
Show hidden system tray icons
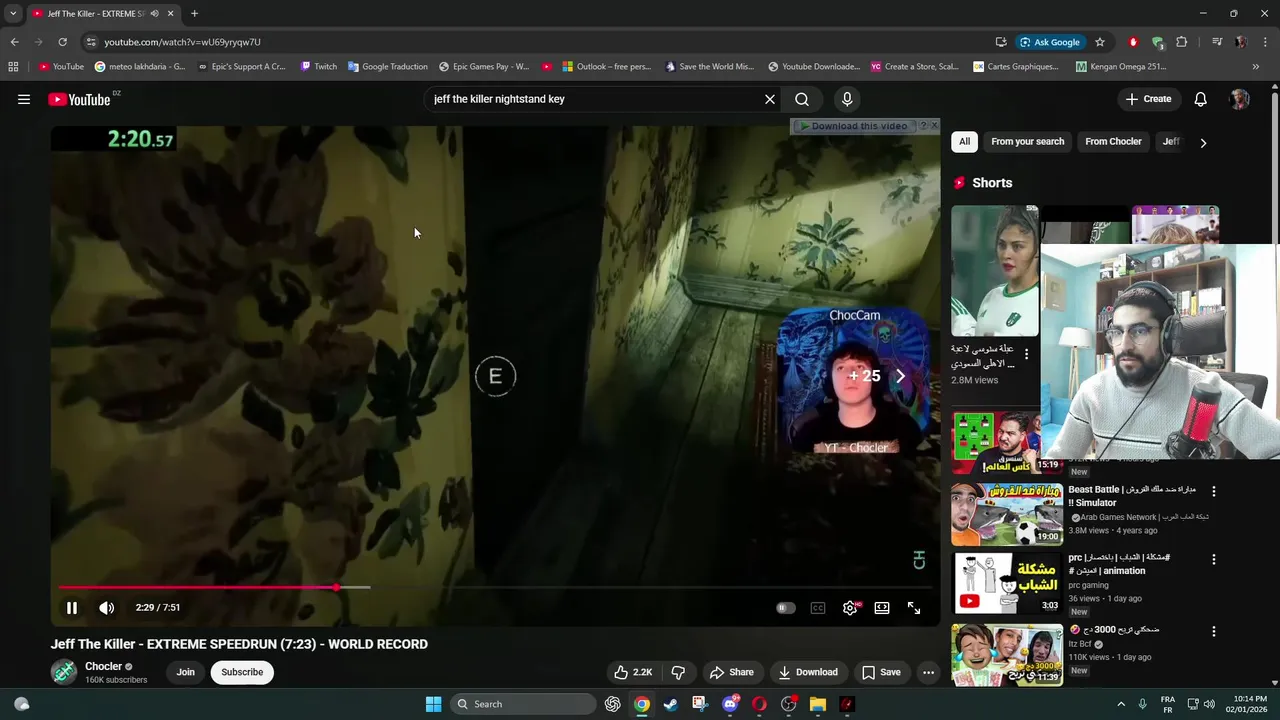pos(1121,704)
